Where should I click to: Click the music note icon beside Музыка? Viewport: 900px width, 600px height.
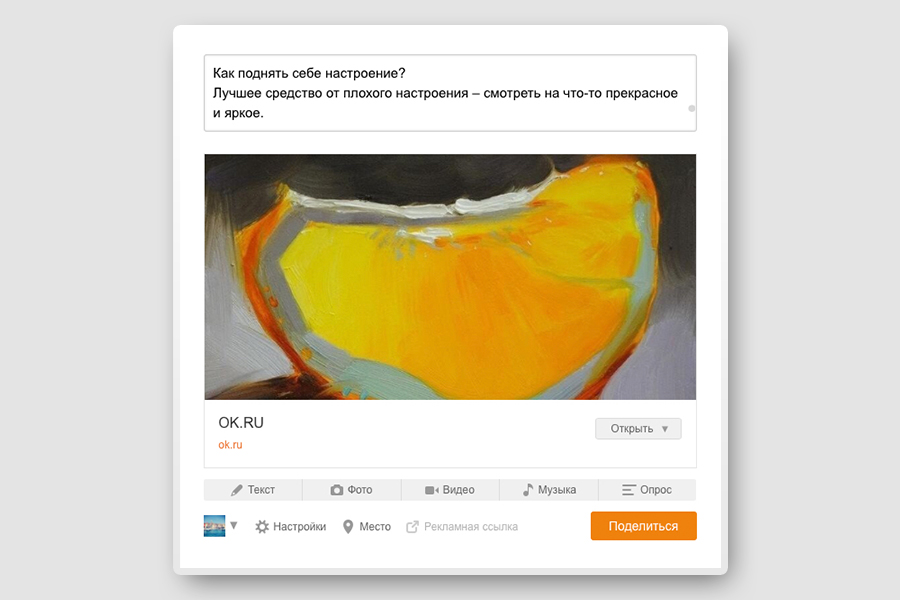point(527,490)
